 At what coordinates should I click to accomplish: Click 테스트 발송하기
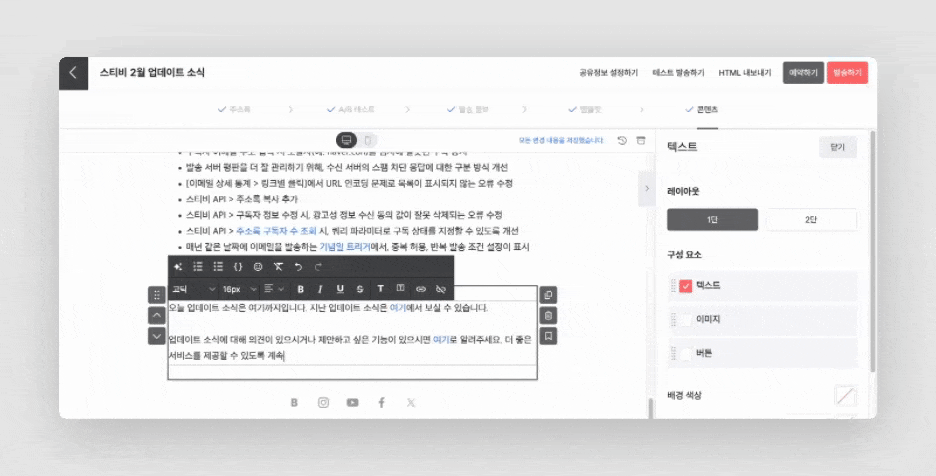point(678,73)
